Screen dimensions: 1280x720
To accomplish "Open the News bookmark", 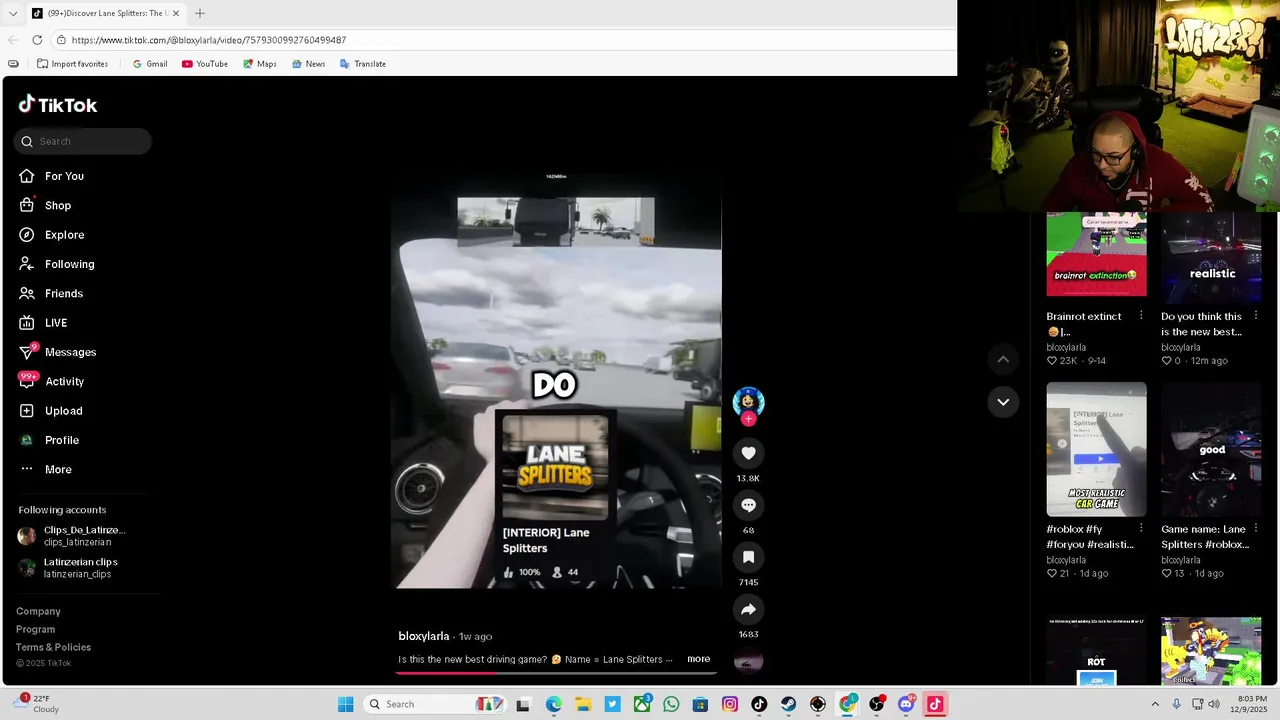I will 308,64.
